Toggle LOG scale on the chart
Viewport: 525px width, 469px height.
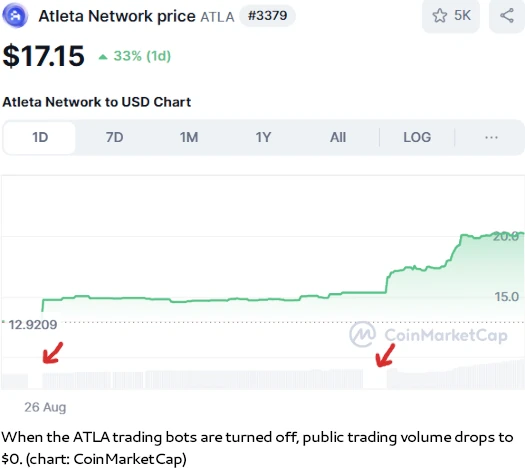point(417,138)
